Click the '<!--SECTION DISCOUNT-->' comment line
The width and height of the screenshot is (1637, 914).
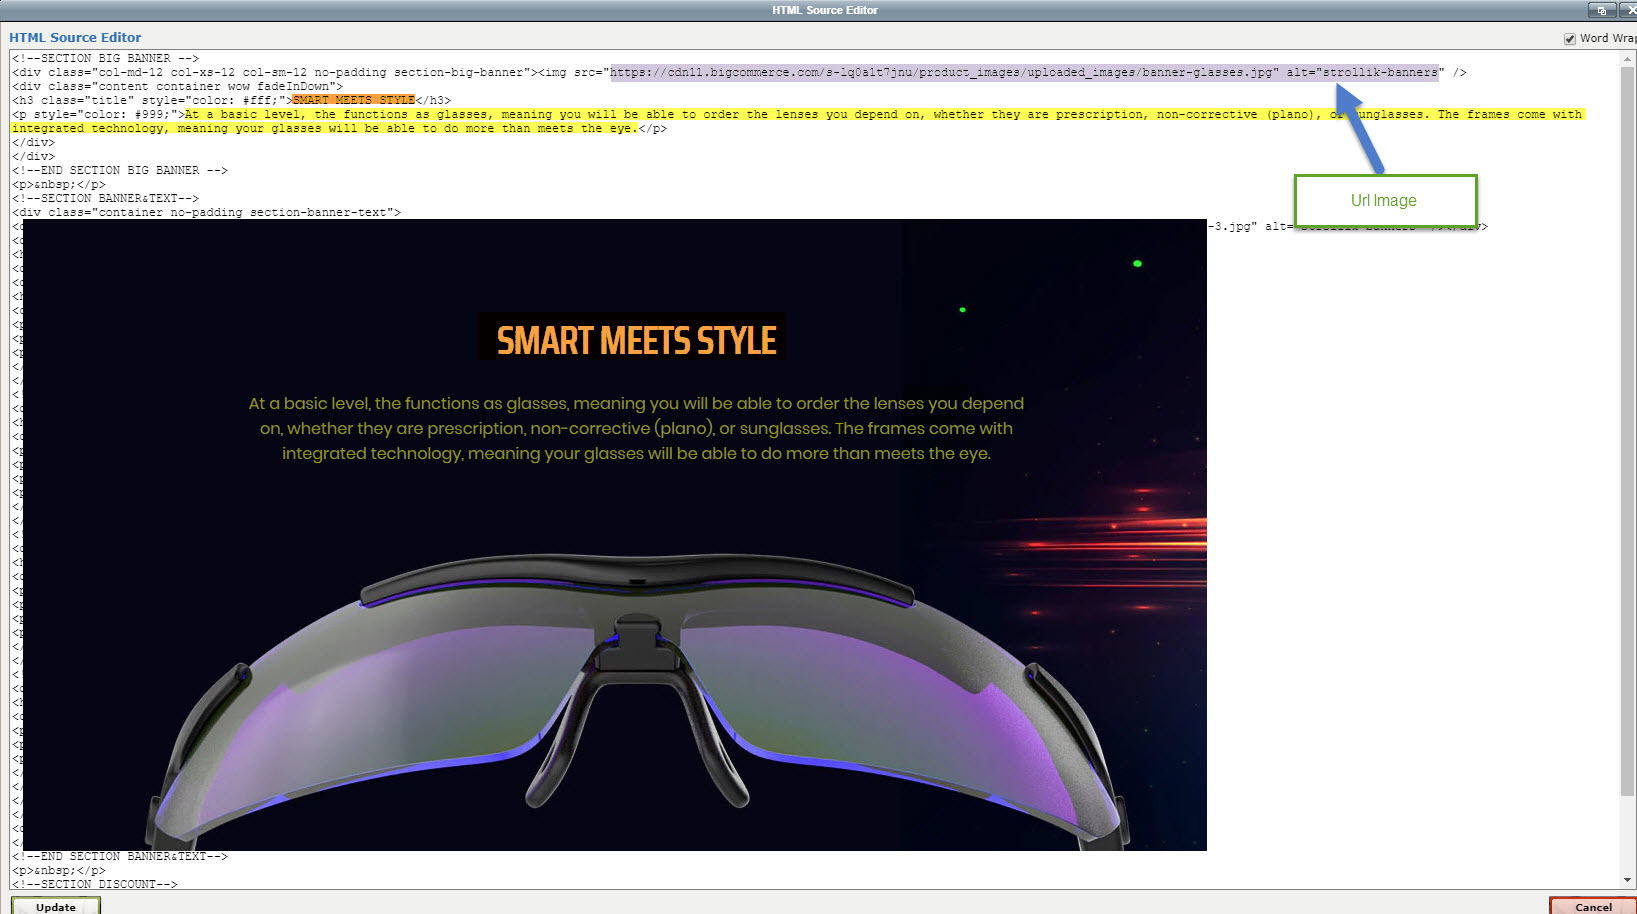[95, 884]
